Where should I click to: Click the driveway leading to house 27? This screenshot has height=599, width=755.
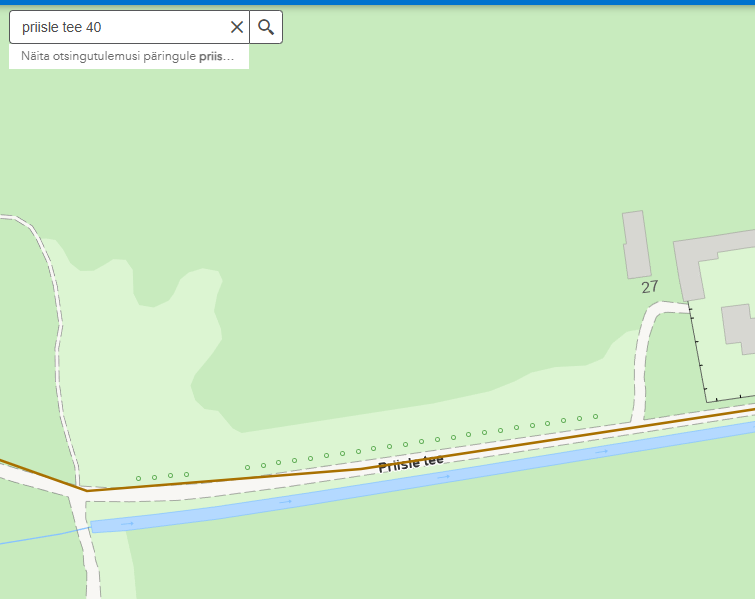[645, 352]
